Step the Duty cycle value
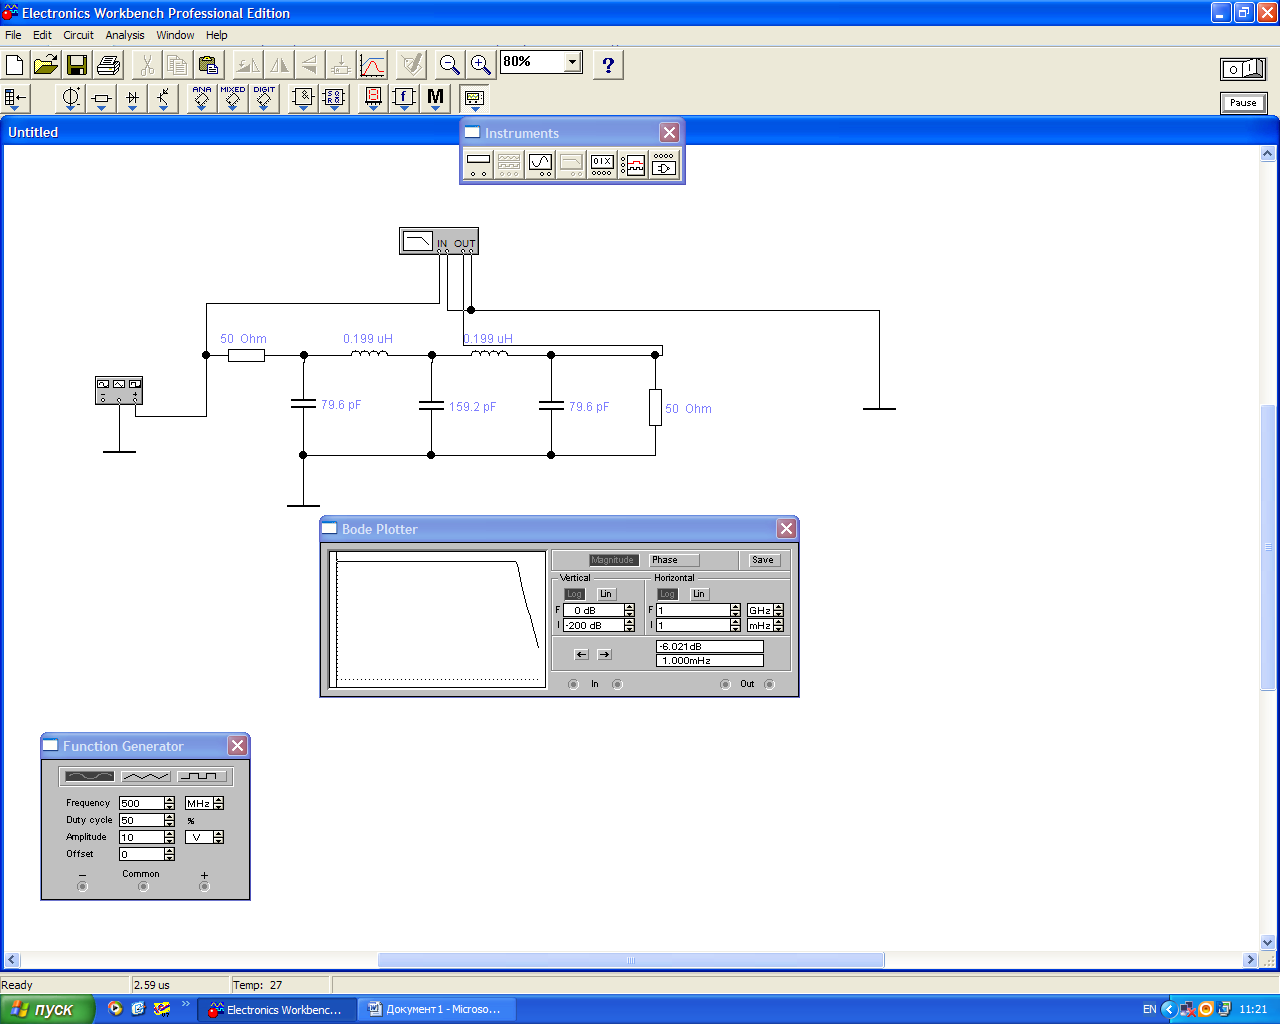 pyautogui.click(x=170, y=820)
